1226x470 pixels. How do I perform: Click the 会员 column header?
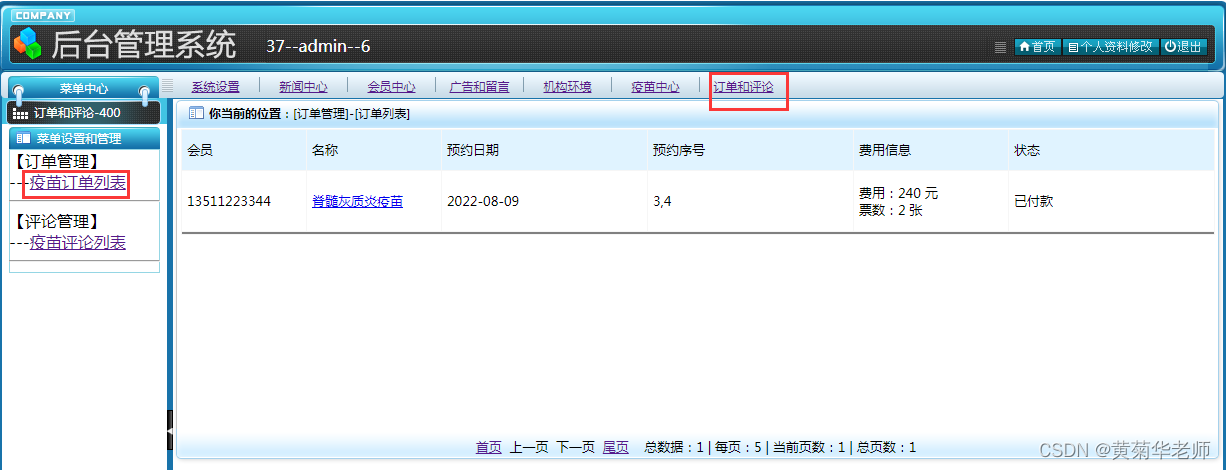200,151
